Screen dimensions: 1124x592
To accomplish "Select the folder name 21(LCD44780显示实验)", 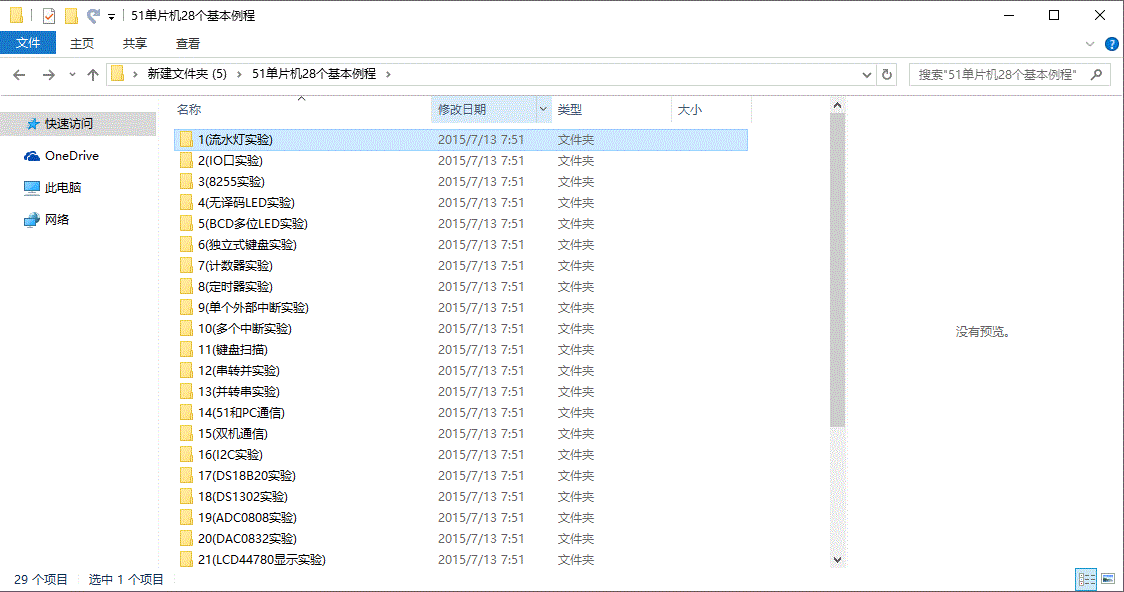I will point(262,560).
